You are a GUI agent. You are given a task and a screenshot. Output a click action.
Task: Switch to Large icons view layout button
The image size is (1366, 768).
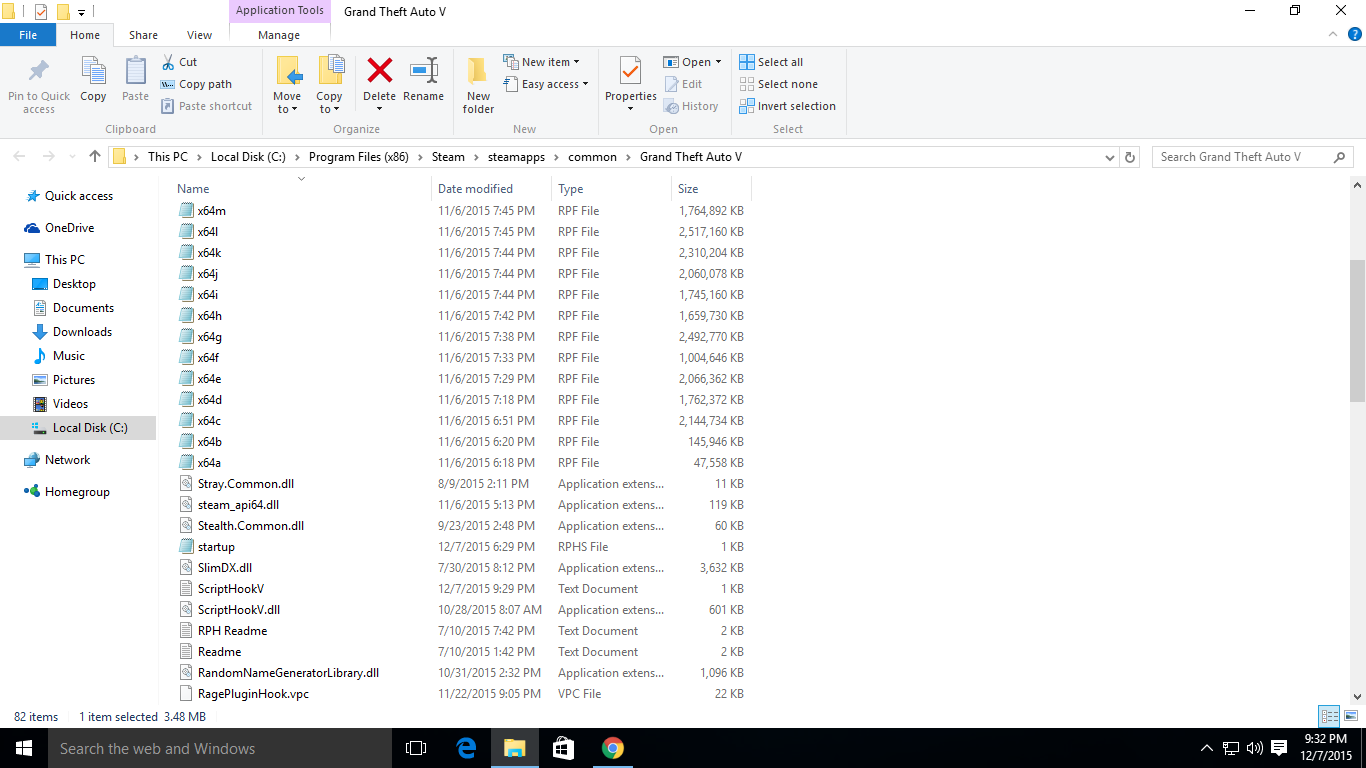[1350, 716]
